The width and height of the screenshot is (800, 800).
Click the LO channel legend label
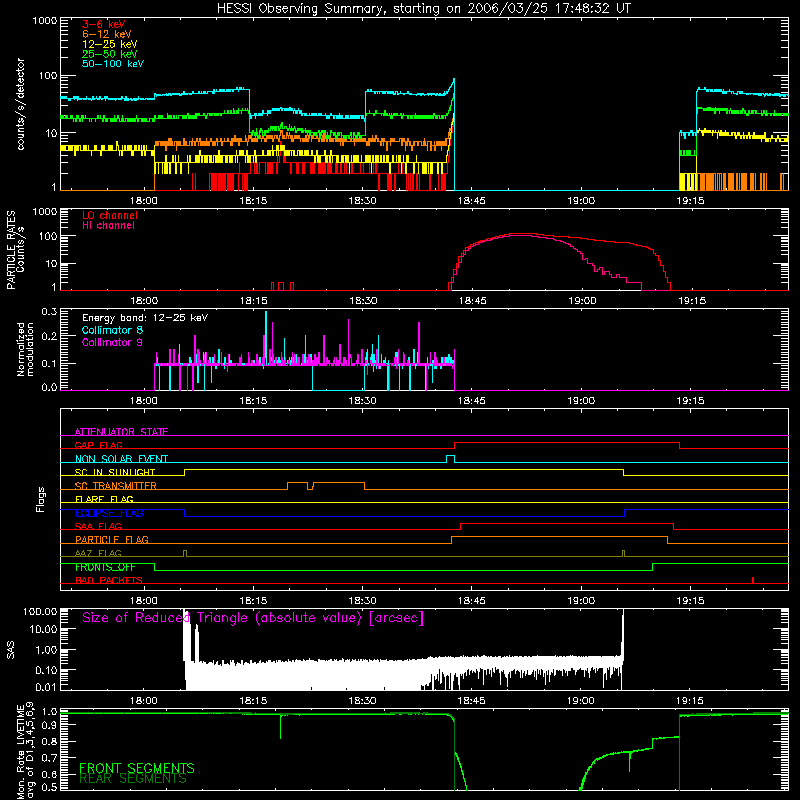tap(110, 215)
